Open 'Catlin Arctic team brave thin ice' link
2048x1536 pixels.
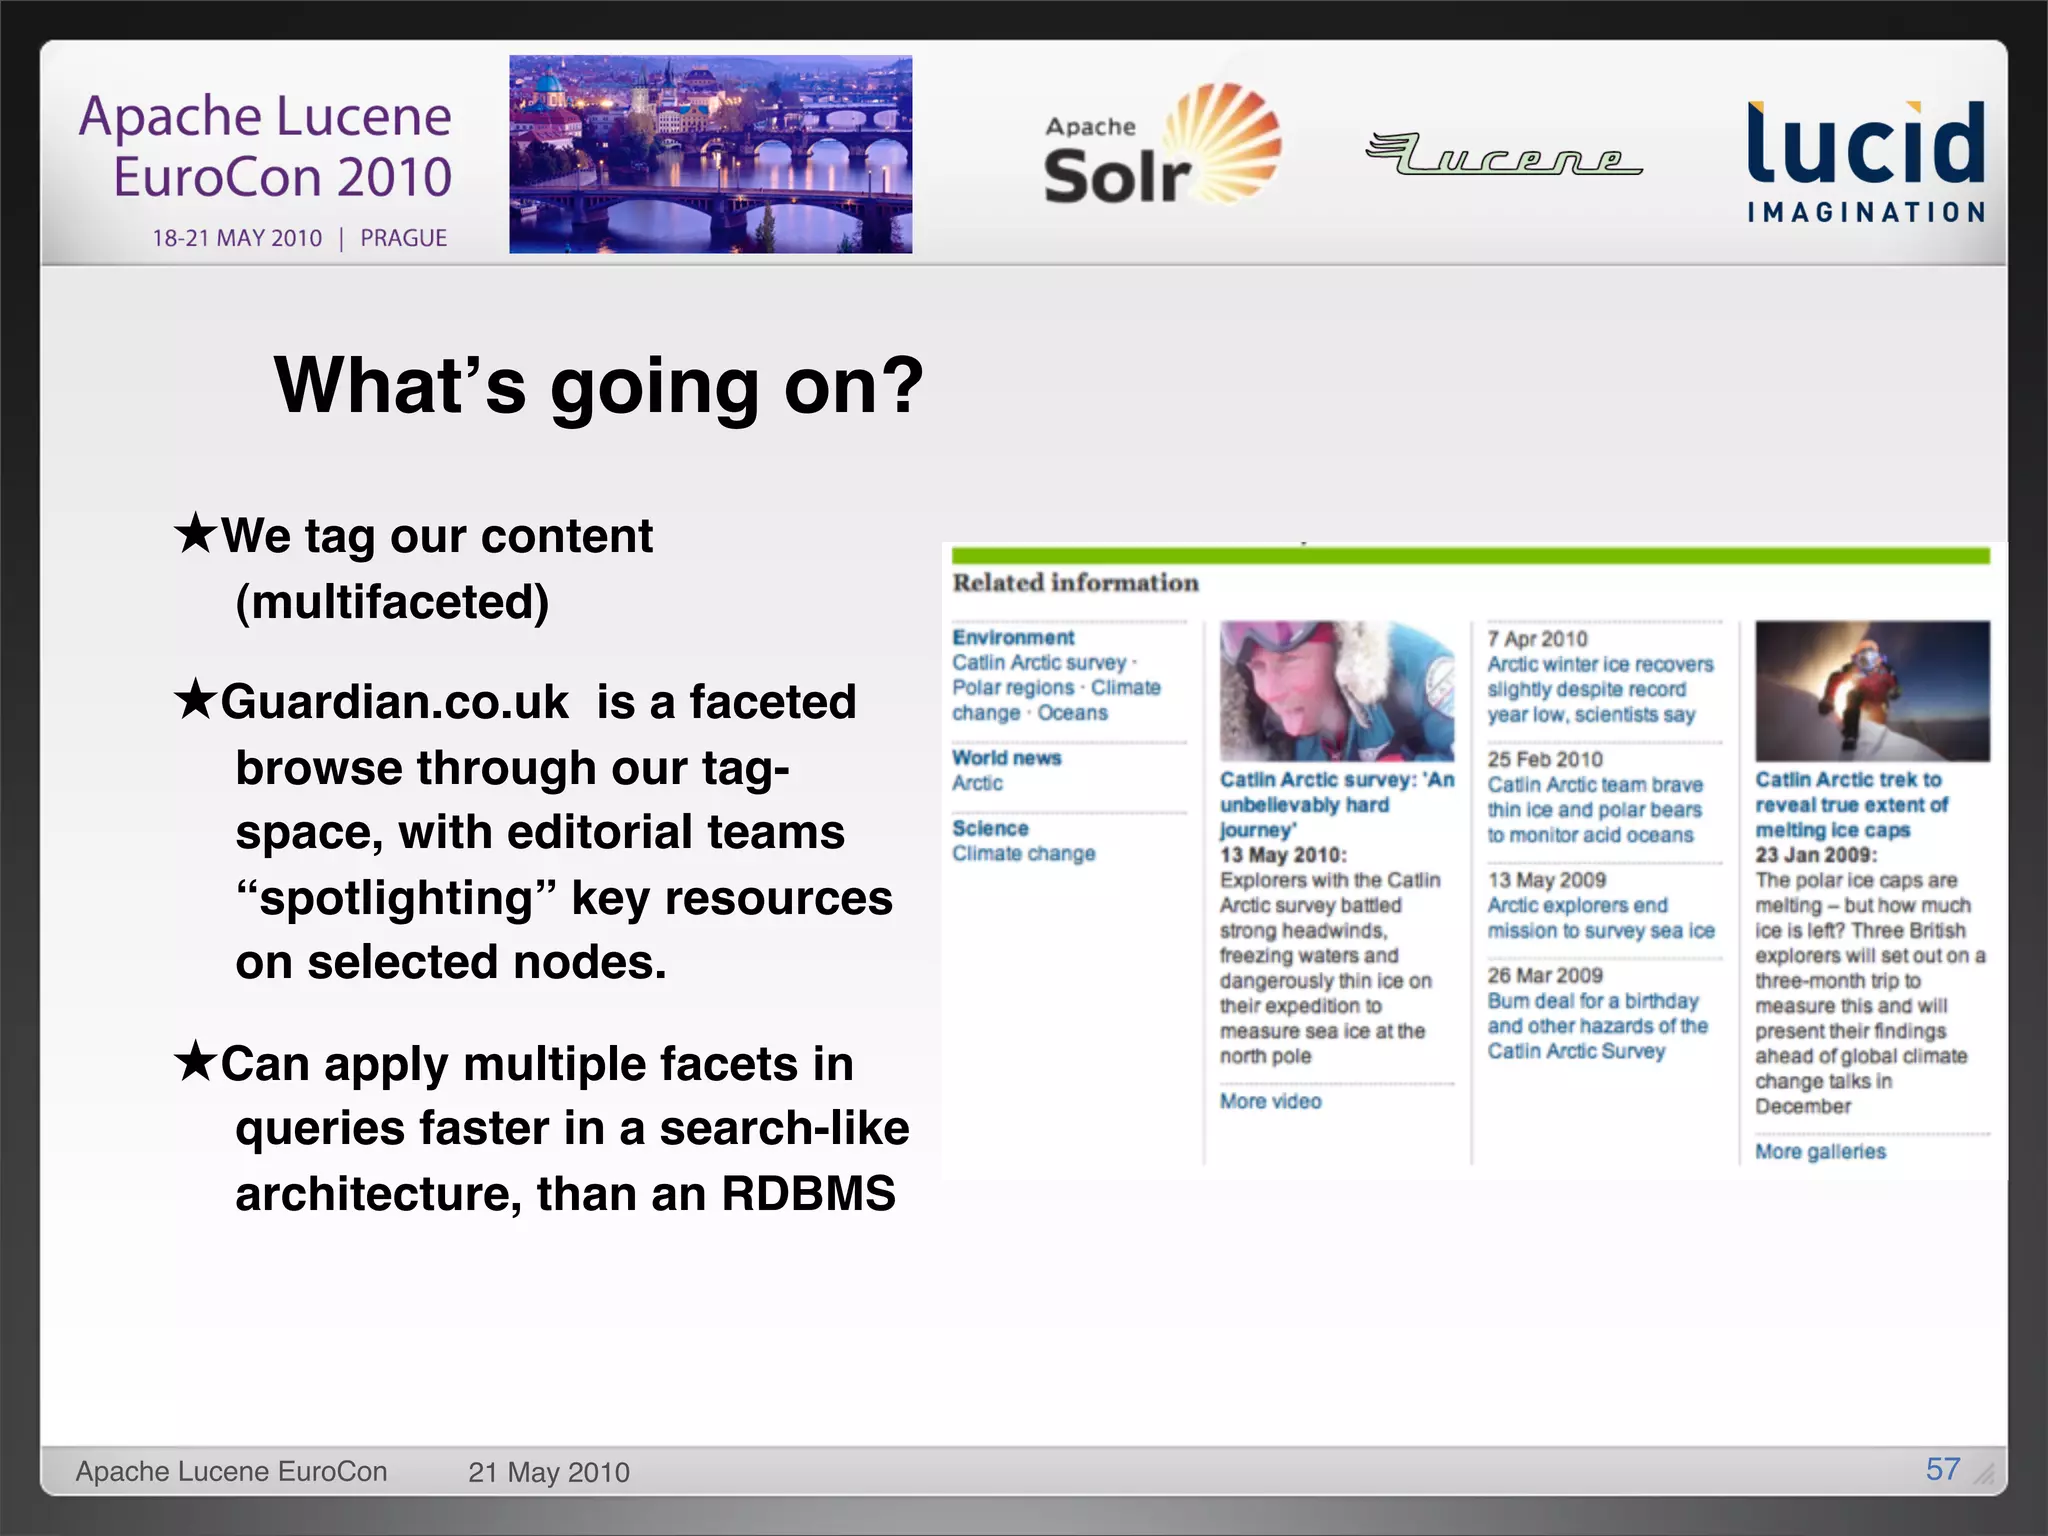pos(1595,810)
